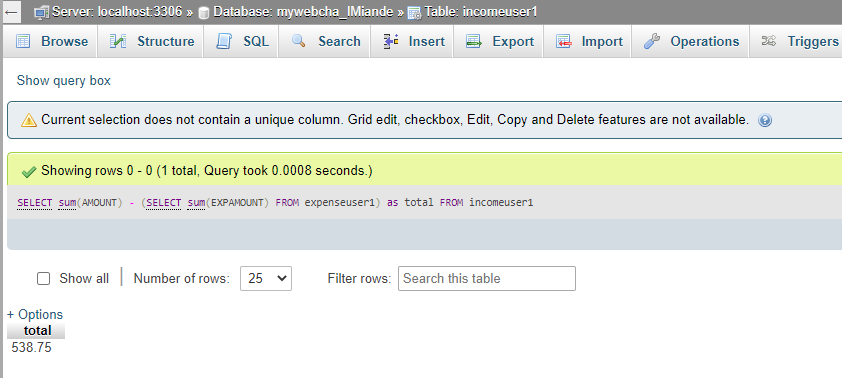The width and height of the screenshot is (842, 378).
Task: Click the Import tab icon
Action: click(x=563, y=41)
